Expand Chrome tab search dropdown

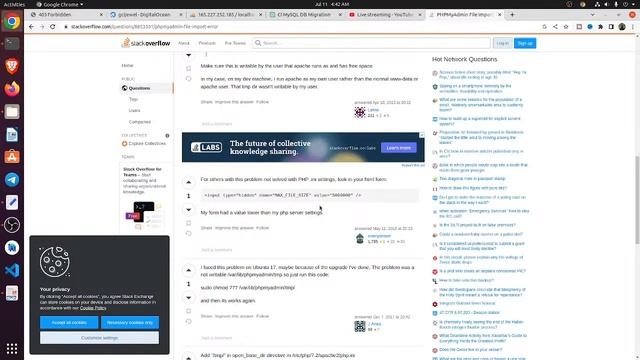tap(593, 15)
